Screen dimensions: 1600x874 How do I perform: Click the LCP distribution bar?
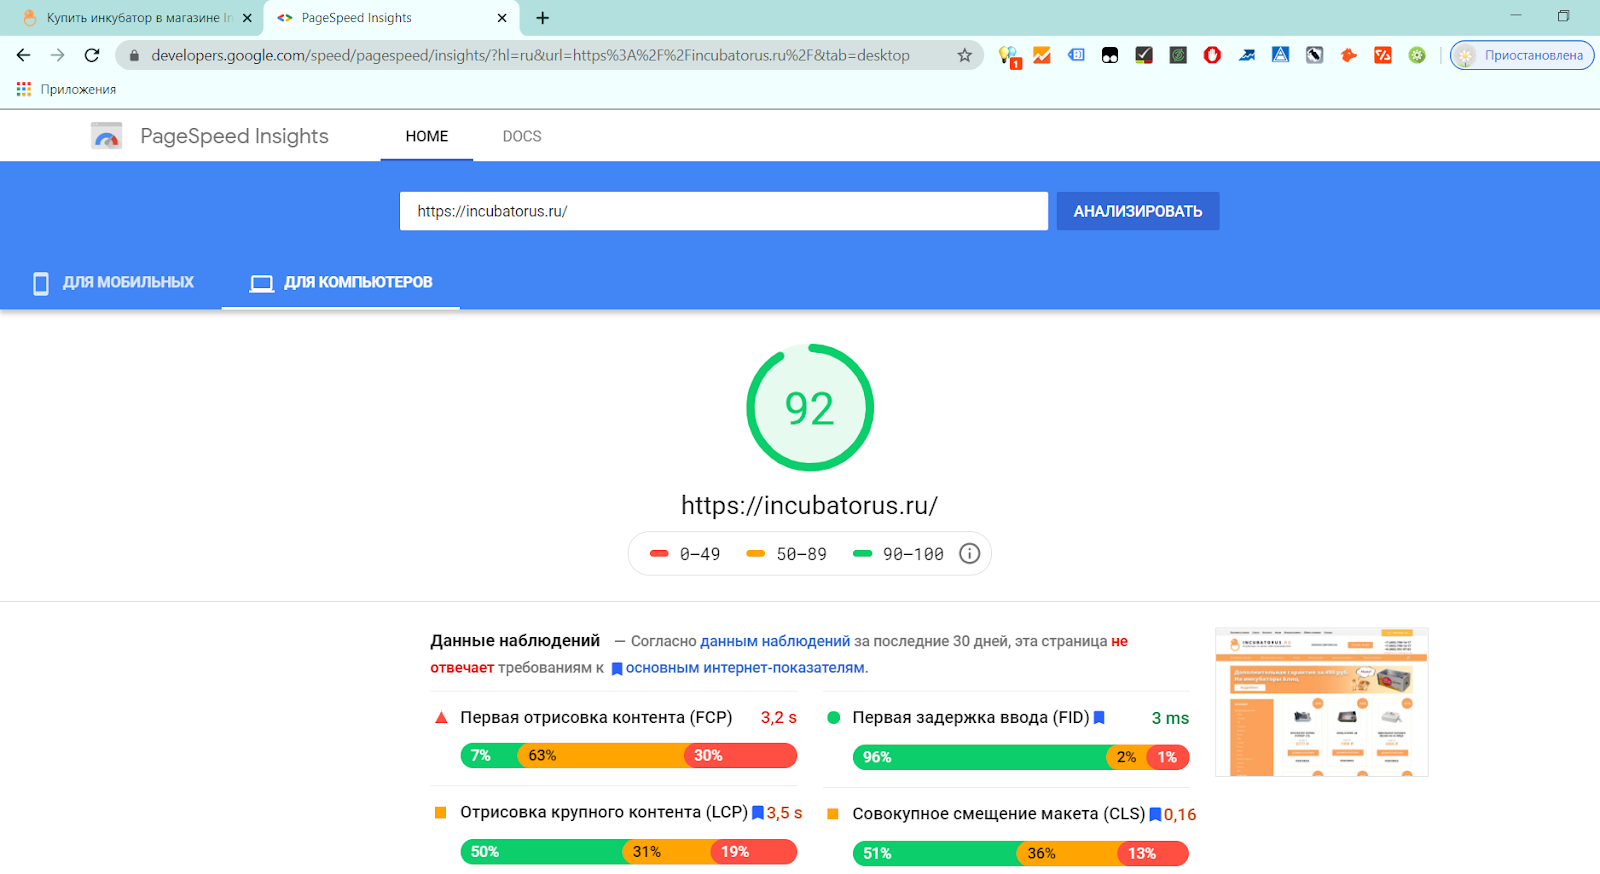[x=629, y=852]
